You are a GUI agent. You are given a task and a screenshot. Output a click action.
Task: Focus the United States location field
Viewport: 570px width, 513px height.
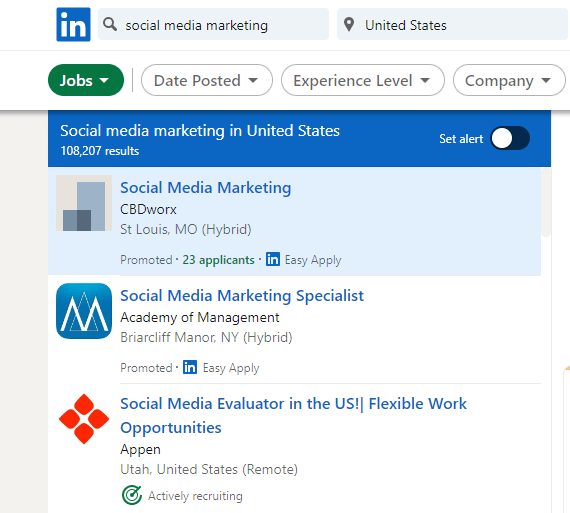point(452,24)
